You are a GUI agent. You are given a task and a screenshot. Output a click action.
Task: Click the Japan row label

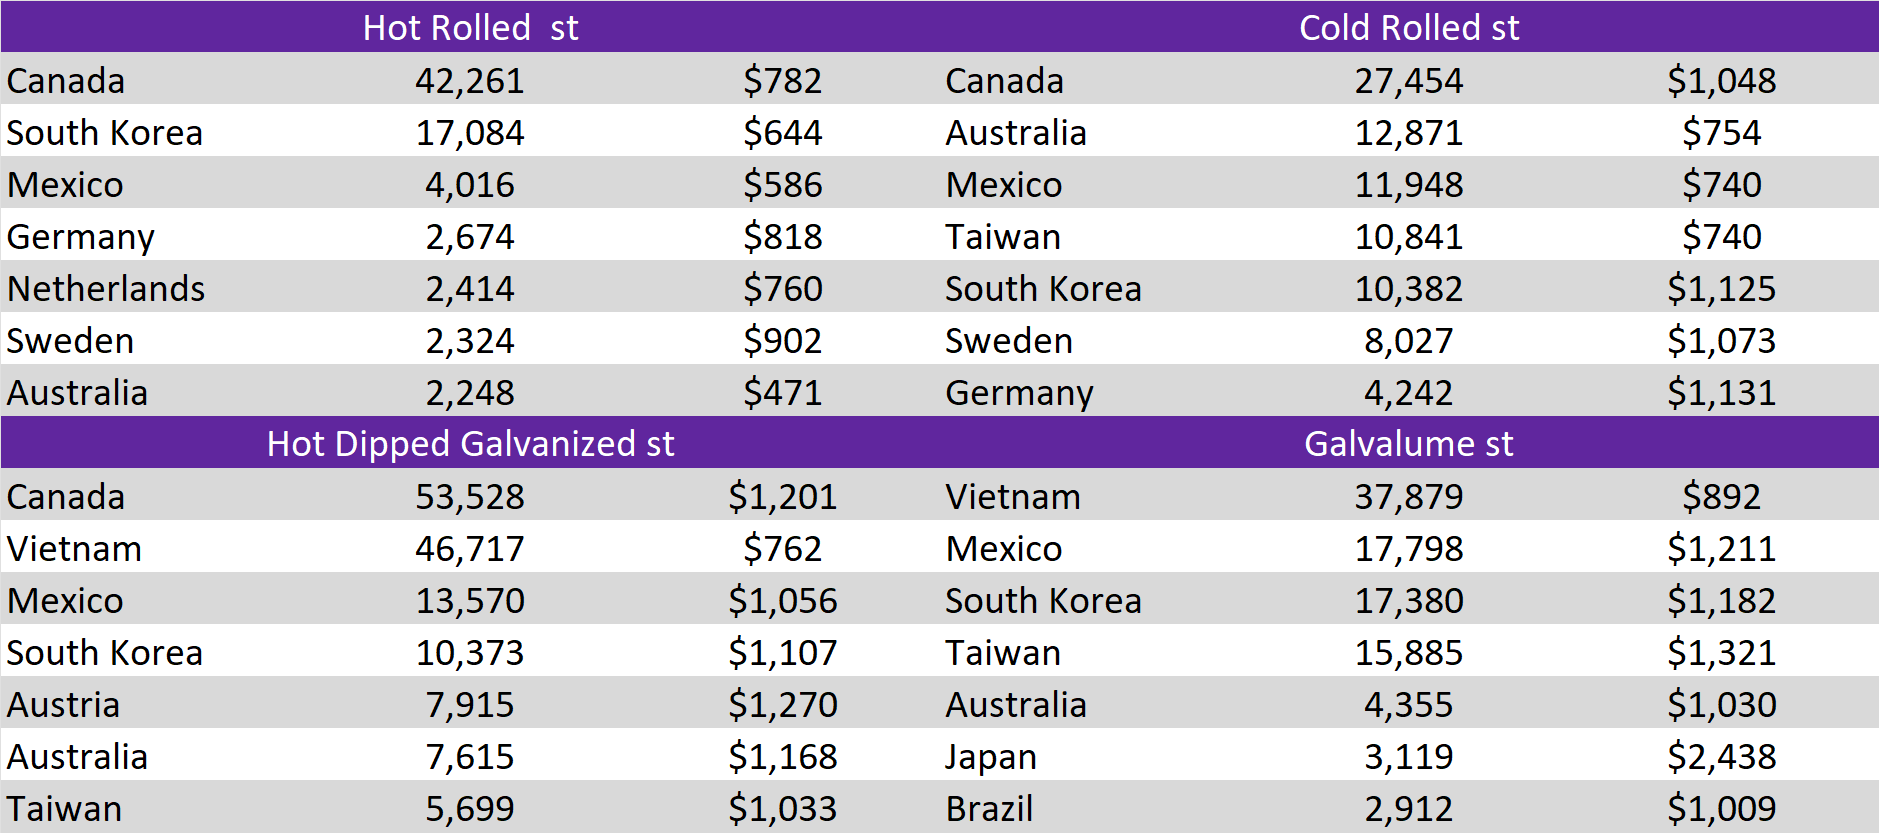point(991,756)
